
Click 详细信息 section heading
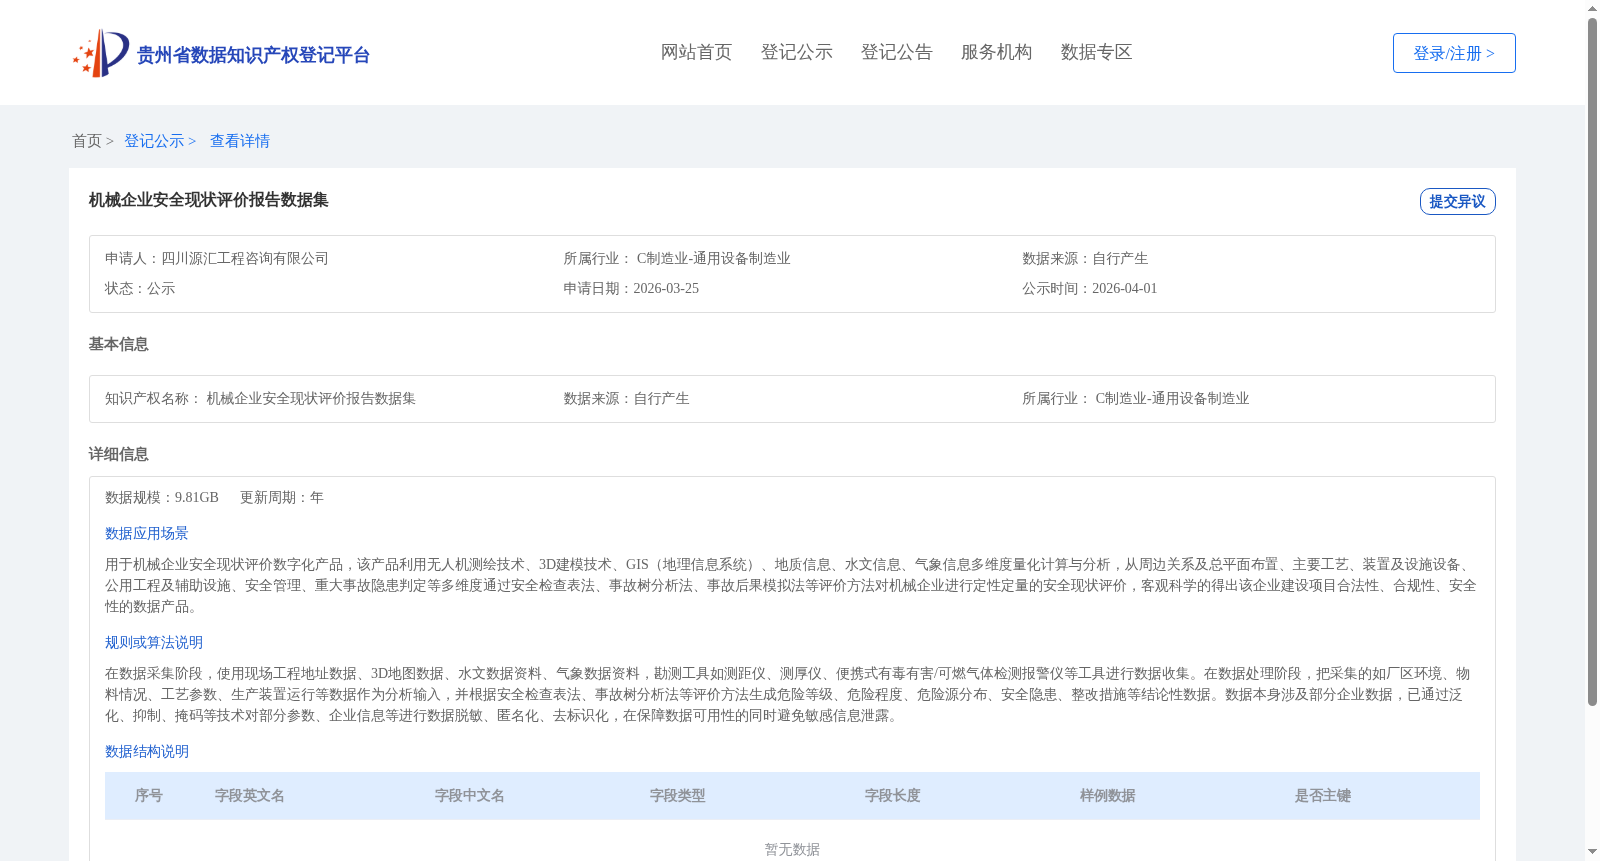tap(118, 454)
